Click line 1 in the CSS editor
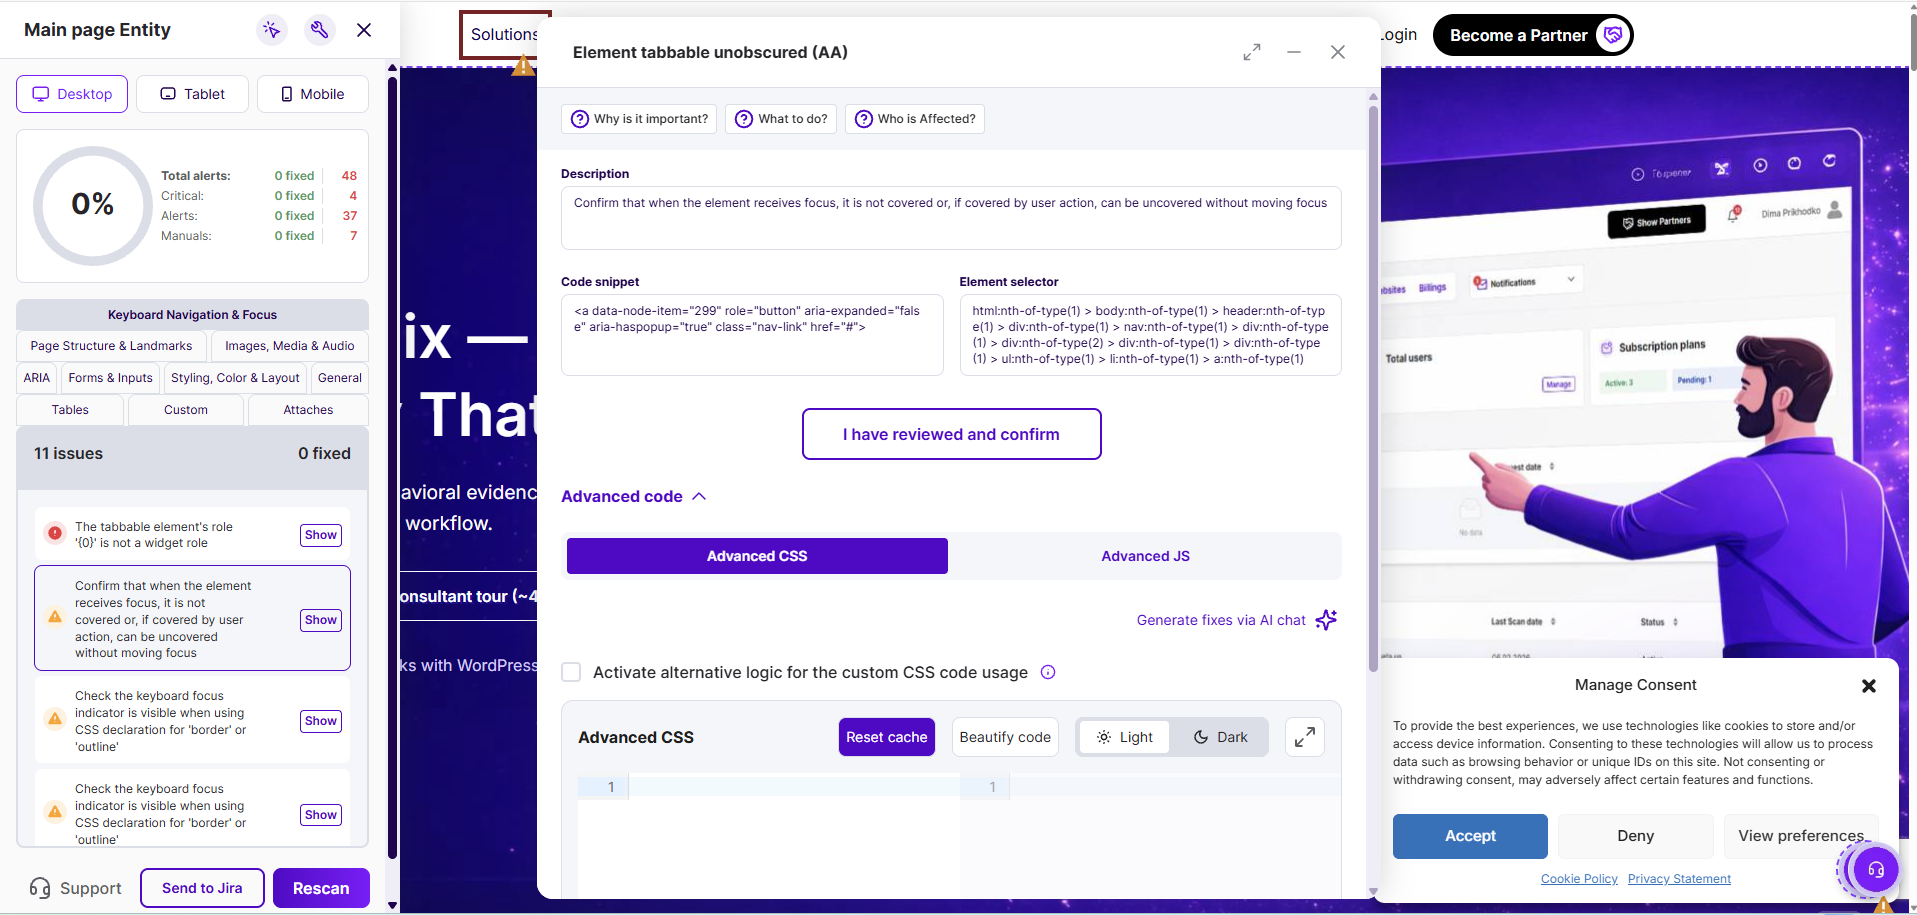Viewport: 1917px width, 915px height. (x=794, y=787)
